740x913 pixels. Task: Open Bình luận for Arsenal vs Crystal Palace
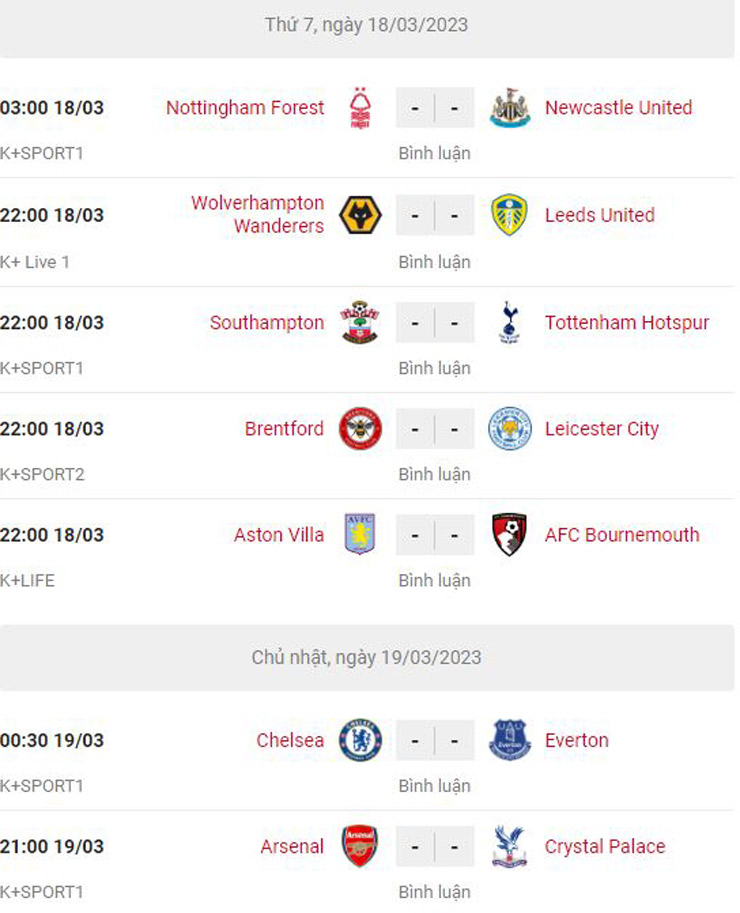[x=434, y=892]
